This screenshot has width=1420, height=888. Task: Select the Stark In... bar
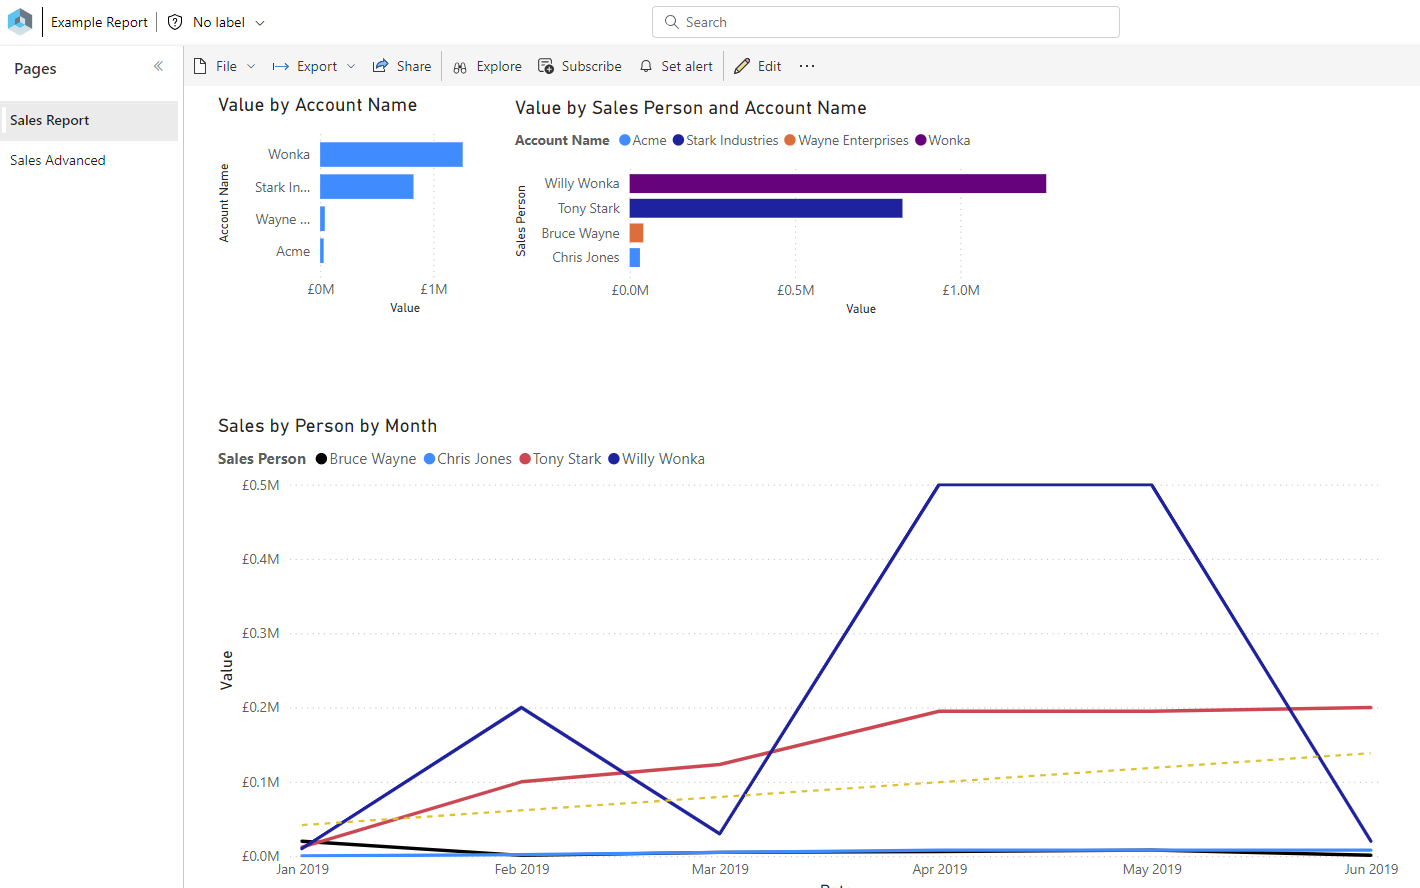click(367, 187)
